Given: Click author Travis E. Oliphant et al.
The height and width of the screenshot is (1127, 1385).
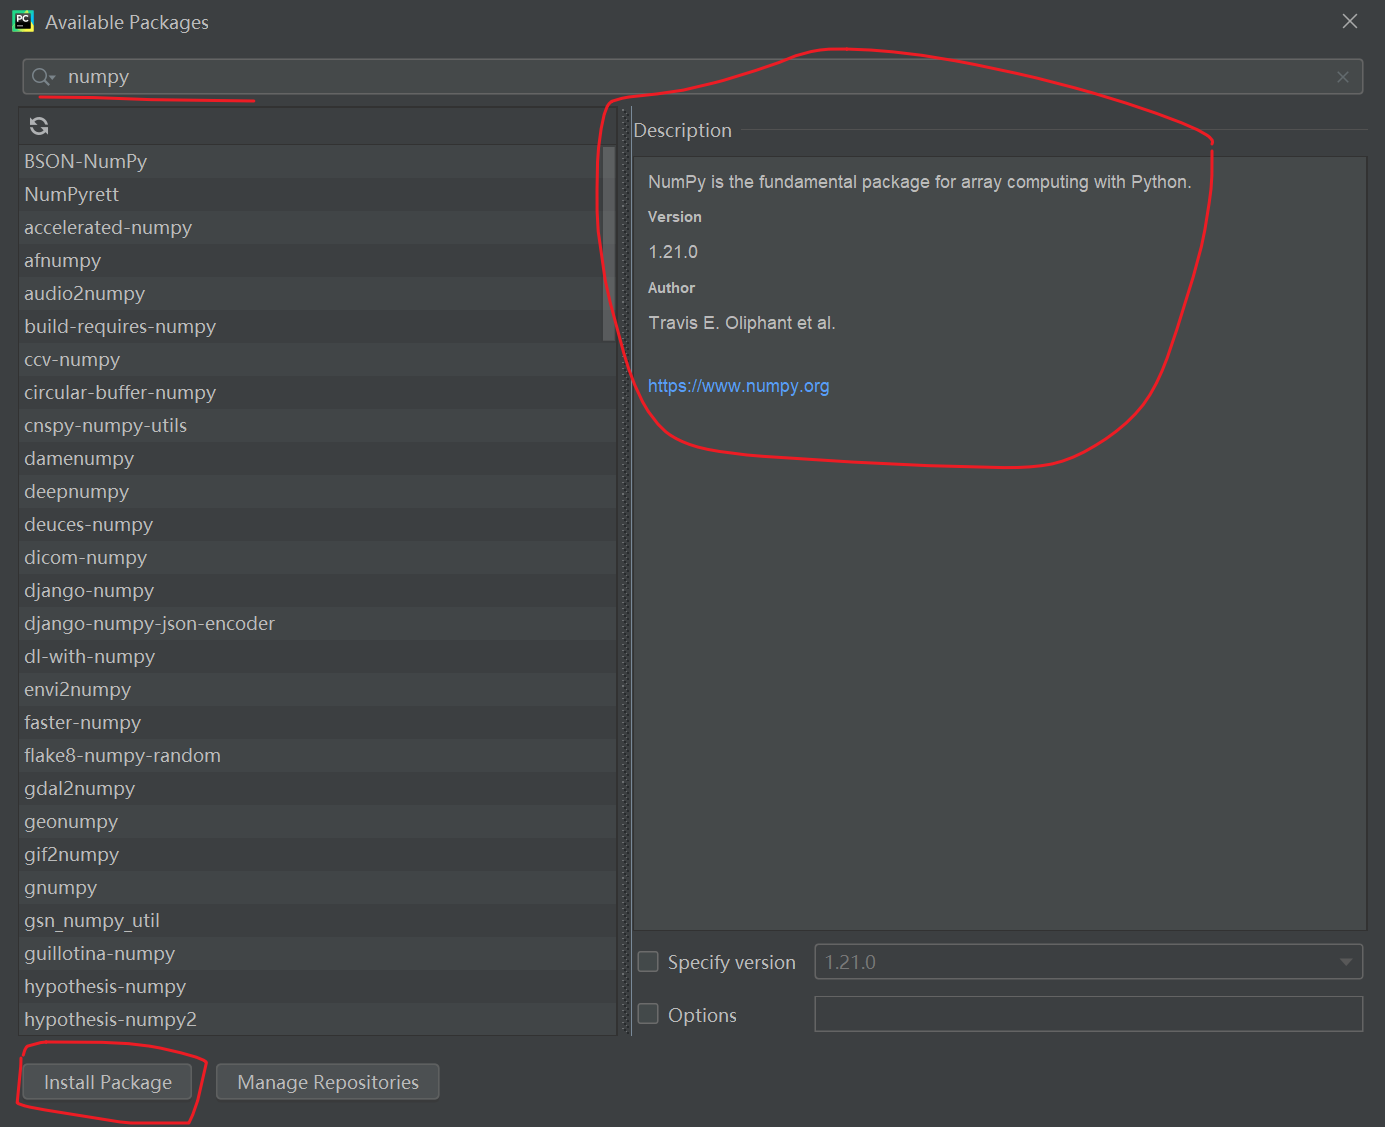Looking at the screenshot, I should (741, 323).
